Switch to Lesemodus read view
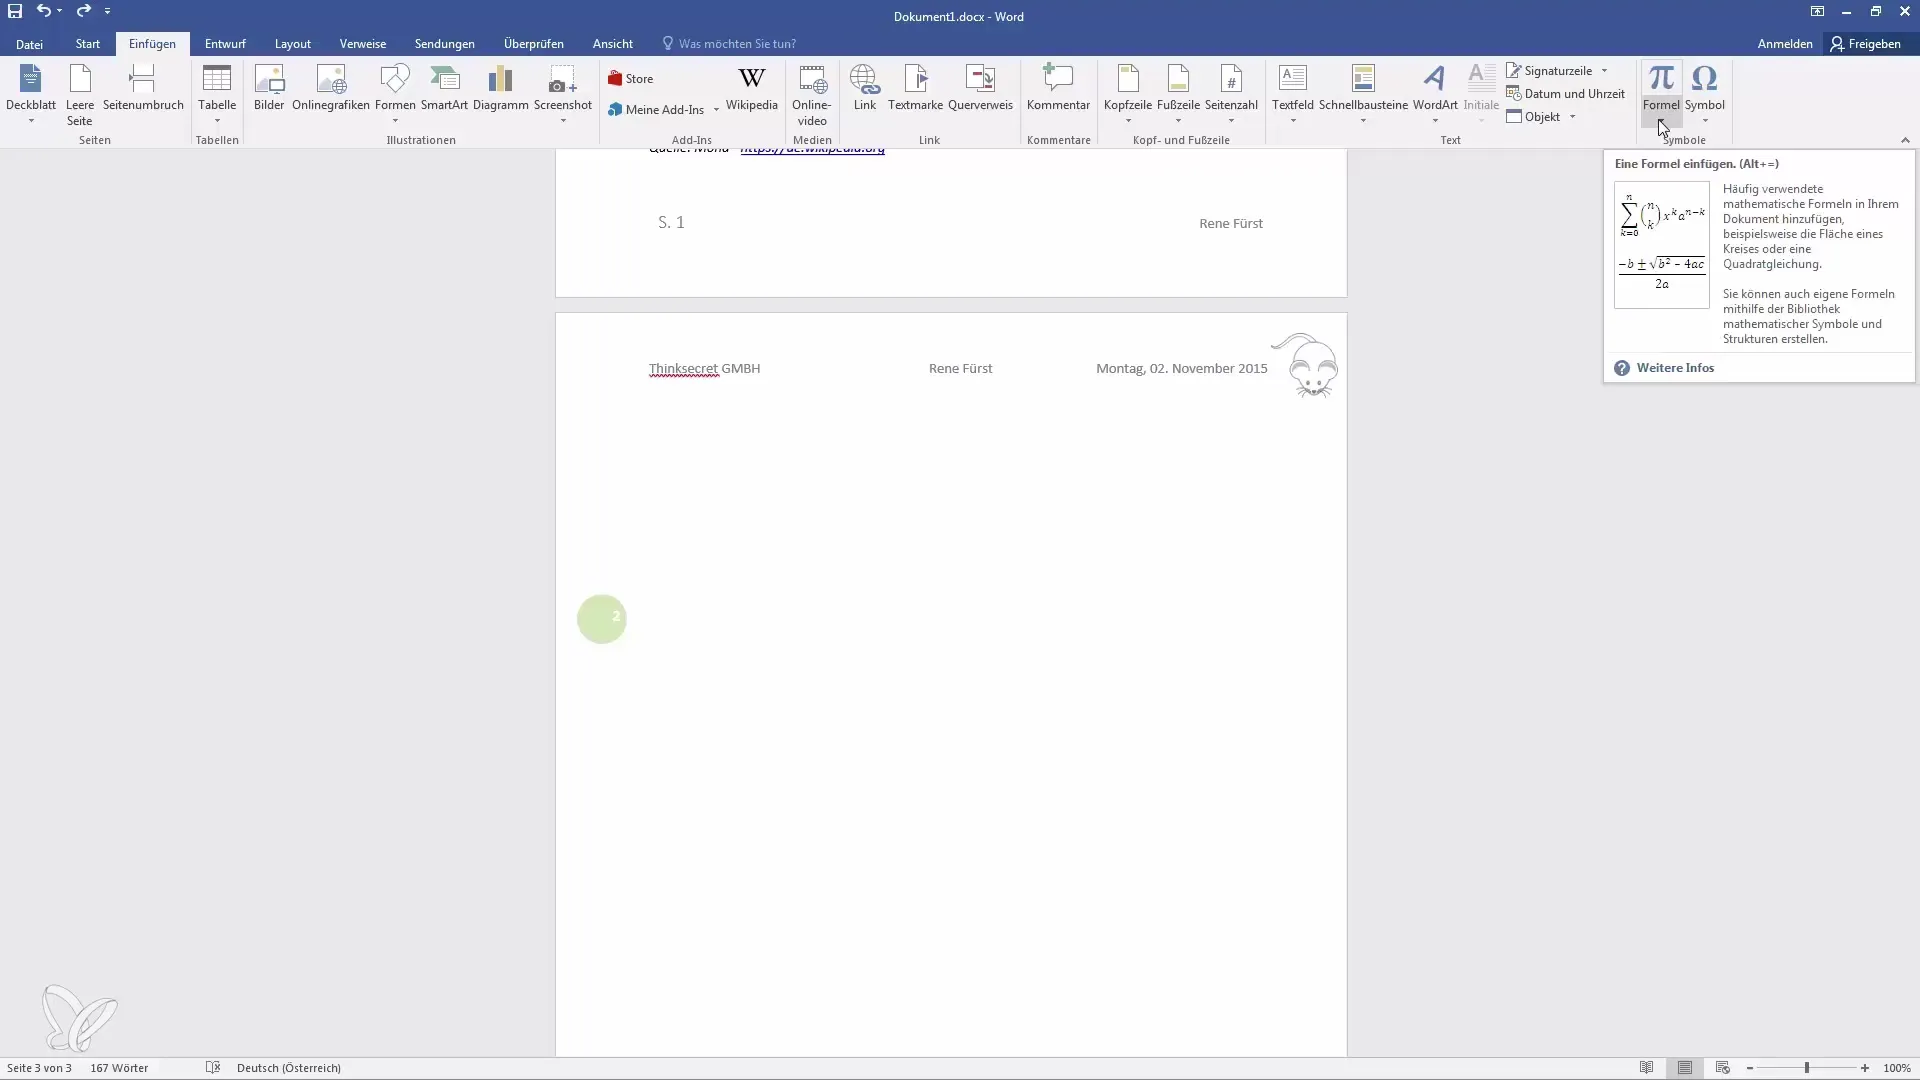This screenshot has height=1080, width=1920. (1646, 1068)
